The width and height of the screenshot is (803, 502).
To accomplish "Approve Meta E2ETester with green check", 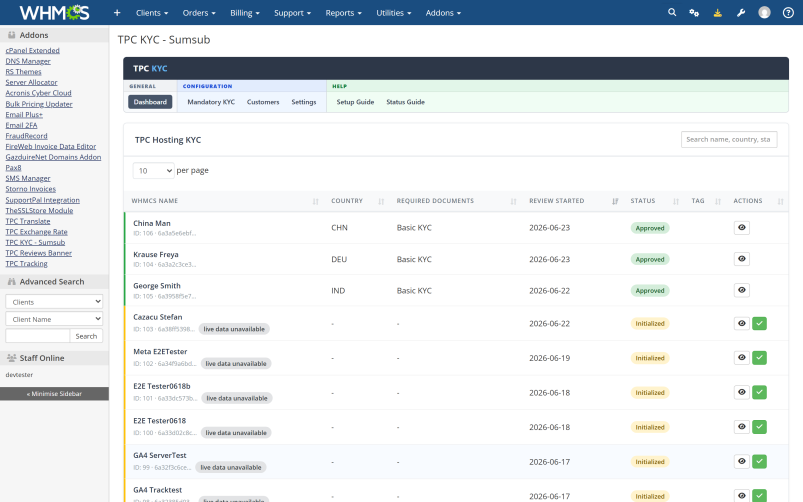I will pyautogui.click(x=759, y=358).
